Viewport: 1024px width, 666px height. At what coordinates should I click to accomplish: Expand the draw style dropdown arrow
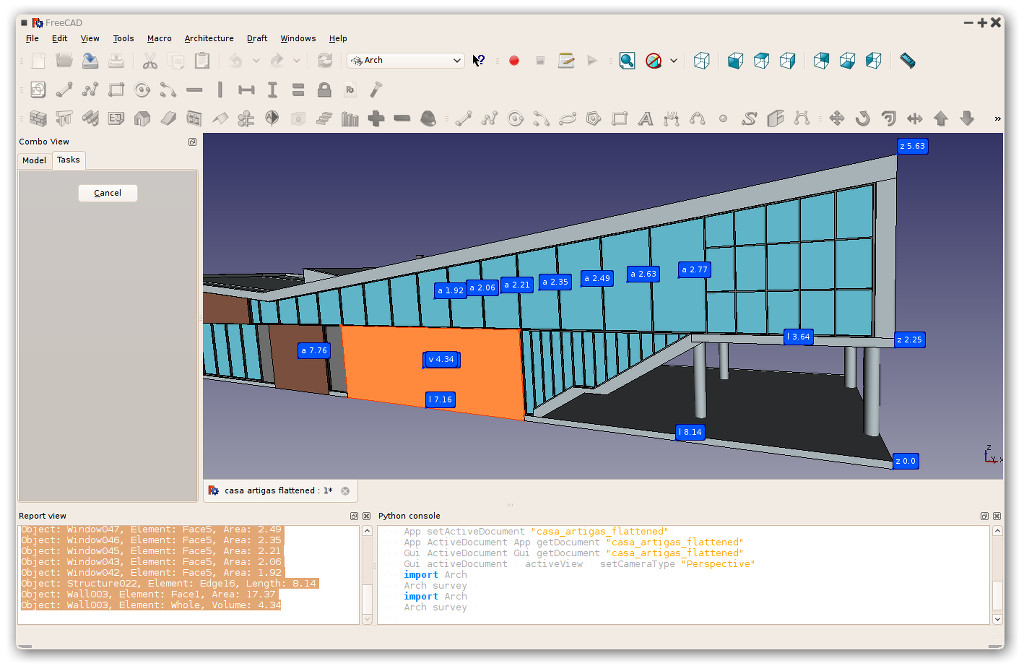click(673, 61)
